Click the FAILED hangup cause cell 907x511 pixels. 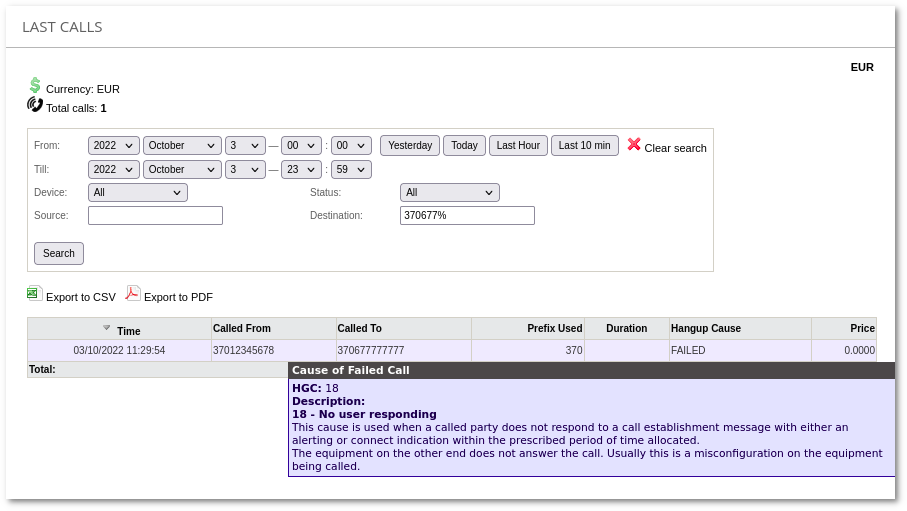[x=688, y=351]
